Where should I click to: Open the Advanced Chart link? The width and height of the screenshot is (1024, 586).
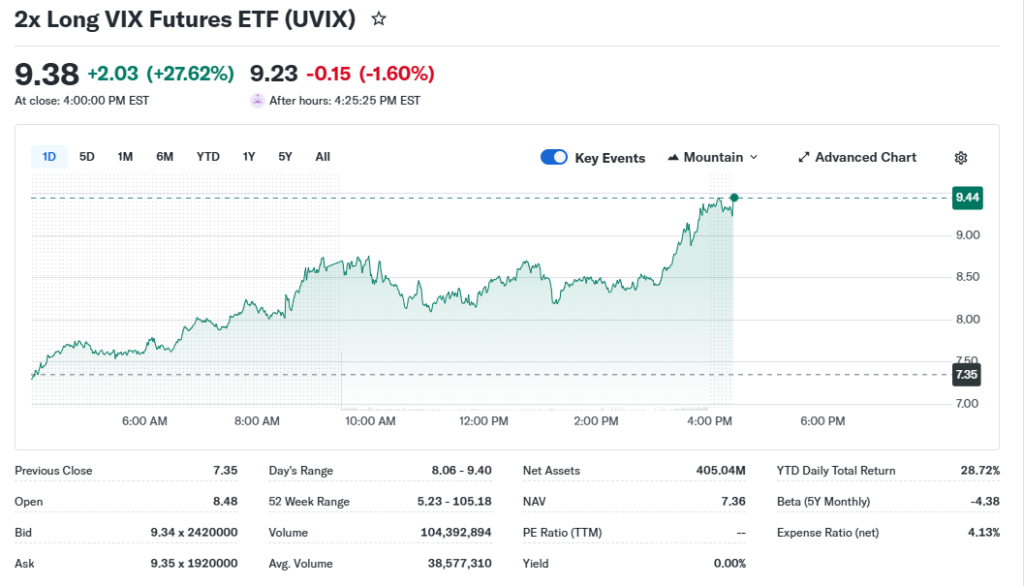[865, 158]
